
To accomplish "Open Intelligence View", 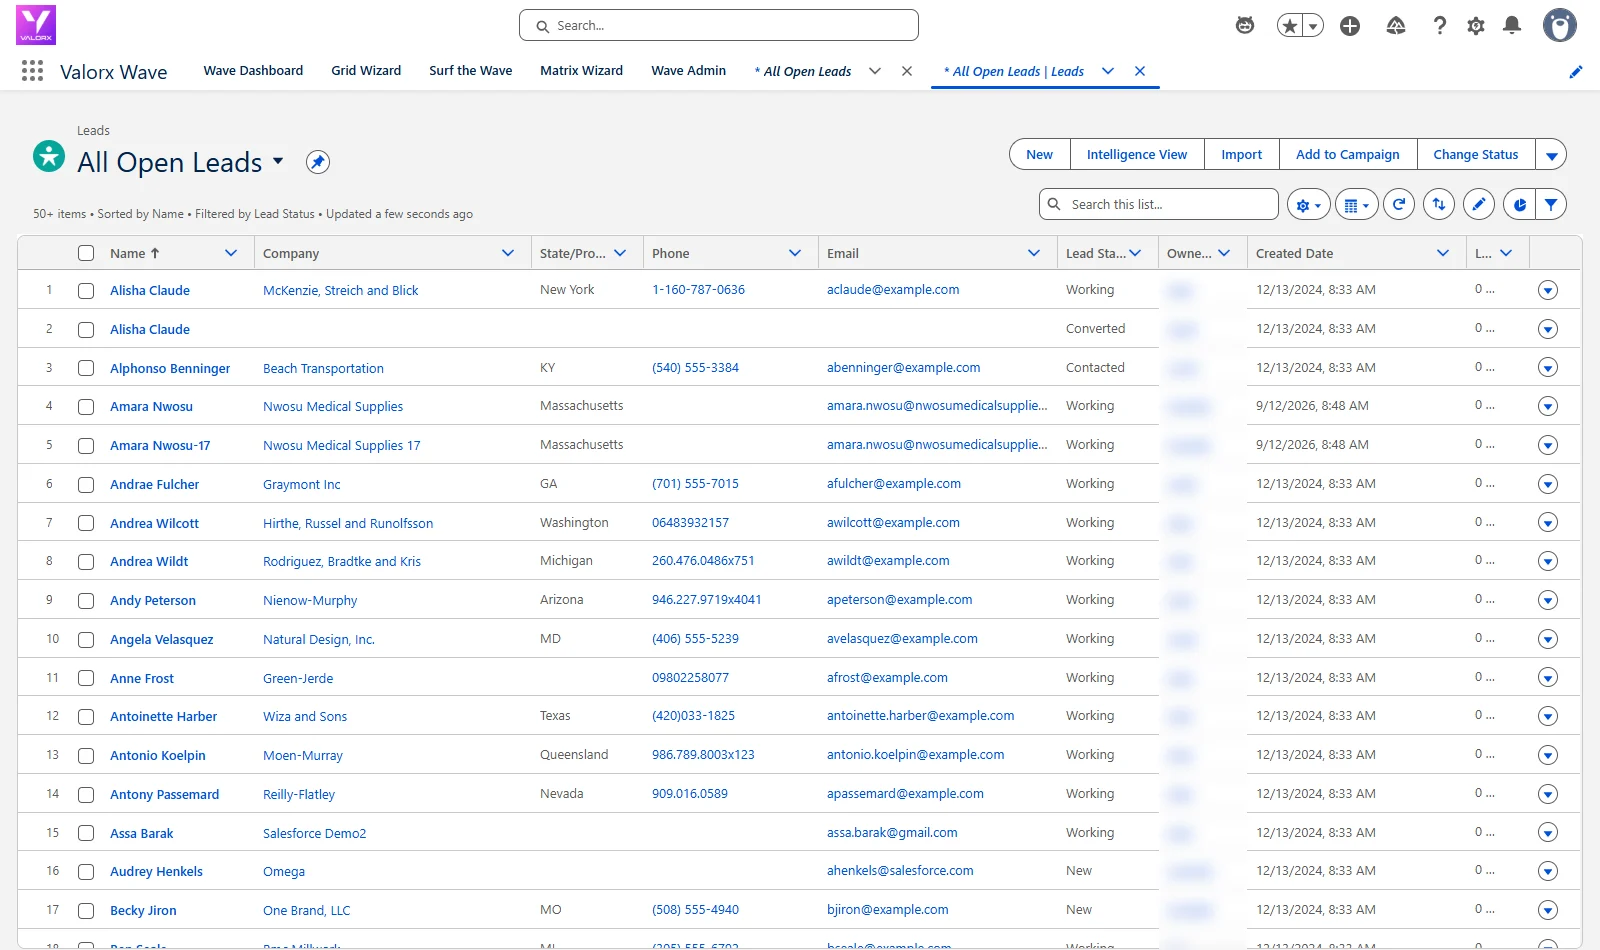I will (1137, 155).
